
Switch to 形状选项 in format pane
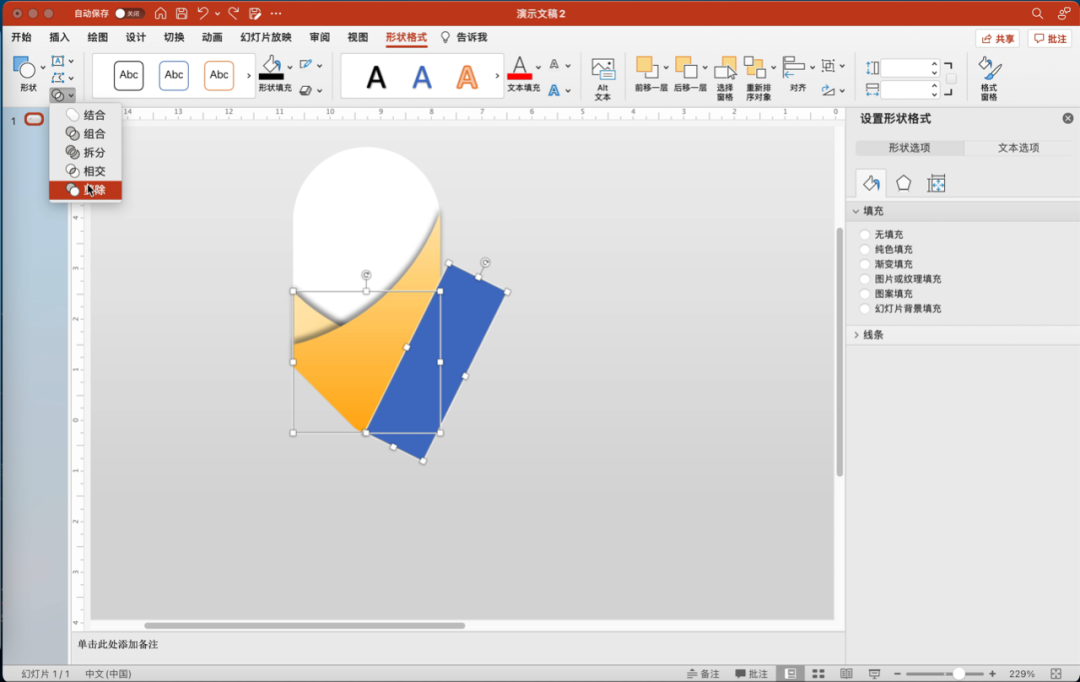pyautogui.click(x=909, y=147)
